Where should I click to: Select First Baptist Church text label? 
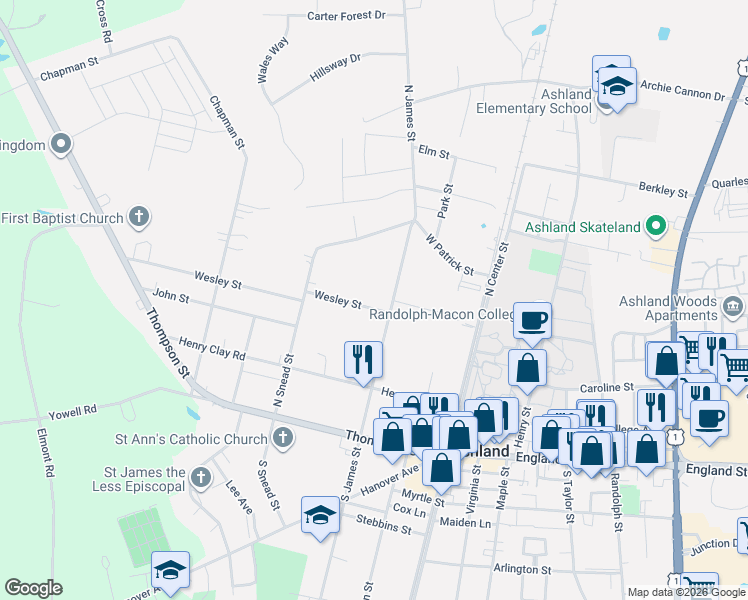pyautogui.click(x=62, y=218)
